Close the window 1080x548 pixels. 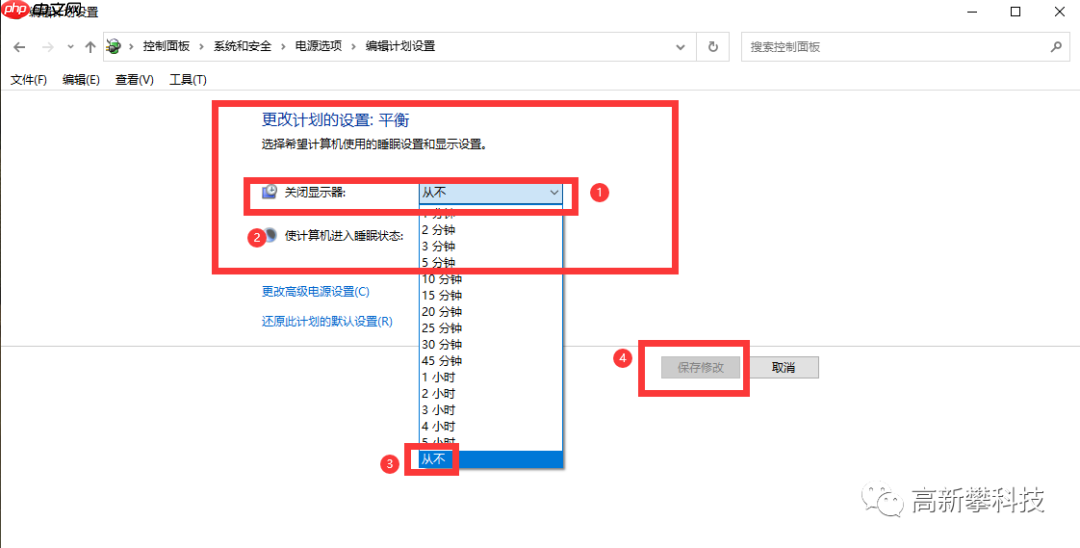1061,11
